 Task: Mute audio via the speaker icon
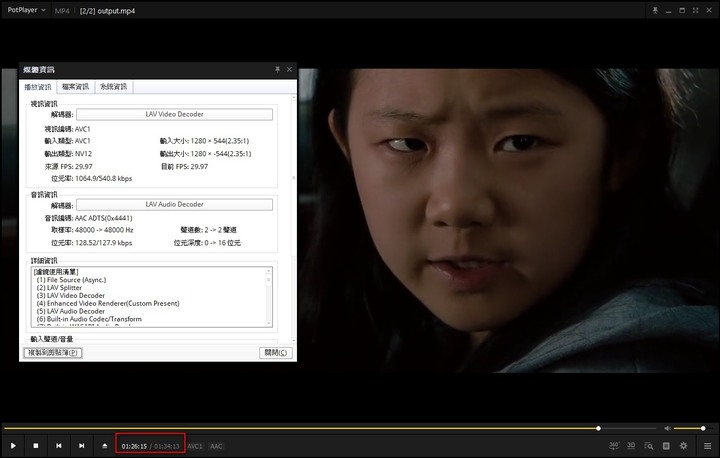click(x=667, y=428)
